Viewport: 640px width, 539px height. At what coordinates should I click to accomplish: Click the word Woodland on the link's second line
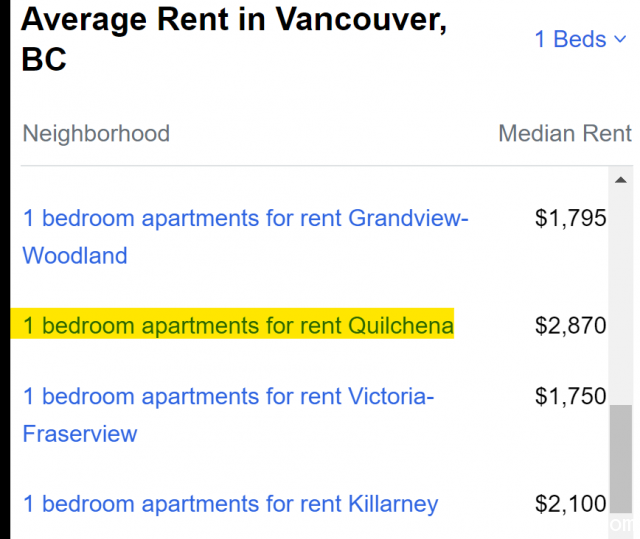[75, 256]
